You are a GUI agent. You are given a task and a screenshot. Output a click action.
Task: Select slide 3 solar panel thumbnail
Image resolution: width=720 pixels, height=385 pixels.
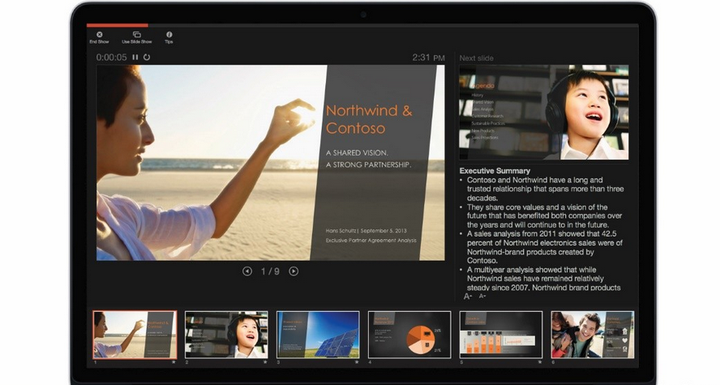pyautogui.click(x=318, y=334)
